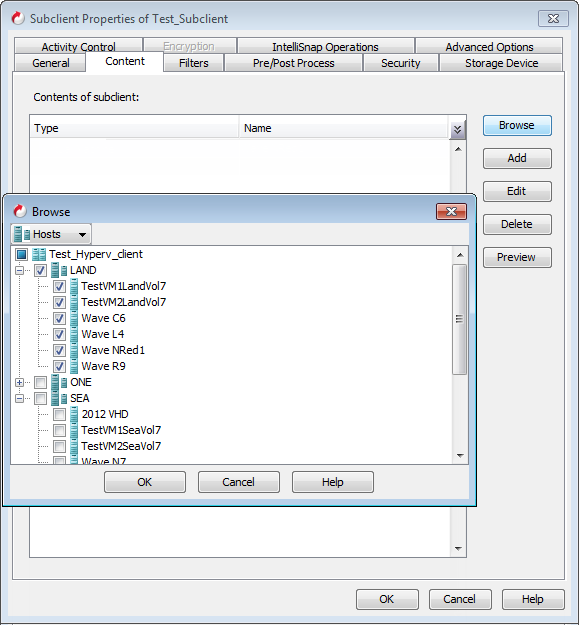The height and width of the screenshot is (625, 579).
Task: Open the Activity Control tab
Action: point(79,46)
